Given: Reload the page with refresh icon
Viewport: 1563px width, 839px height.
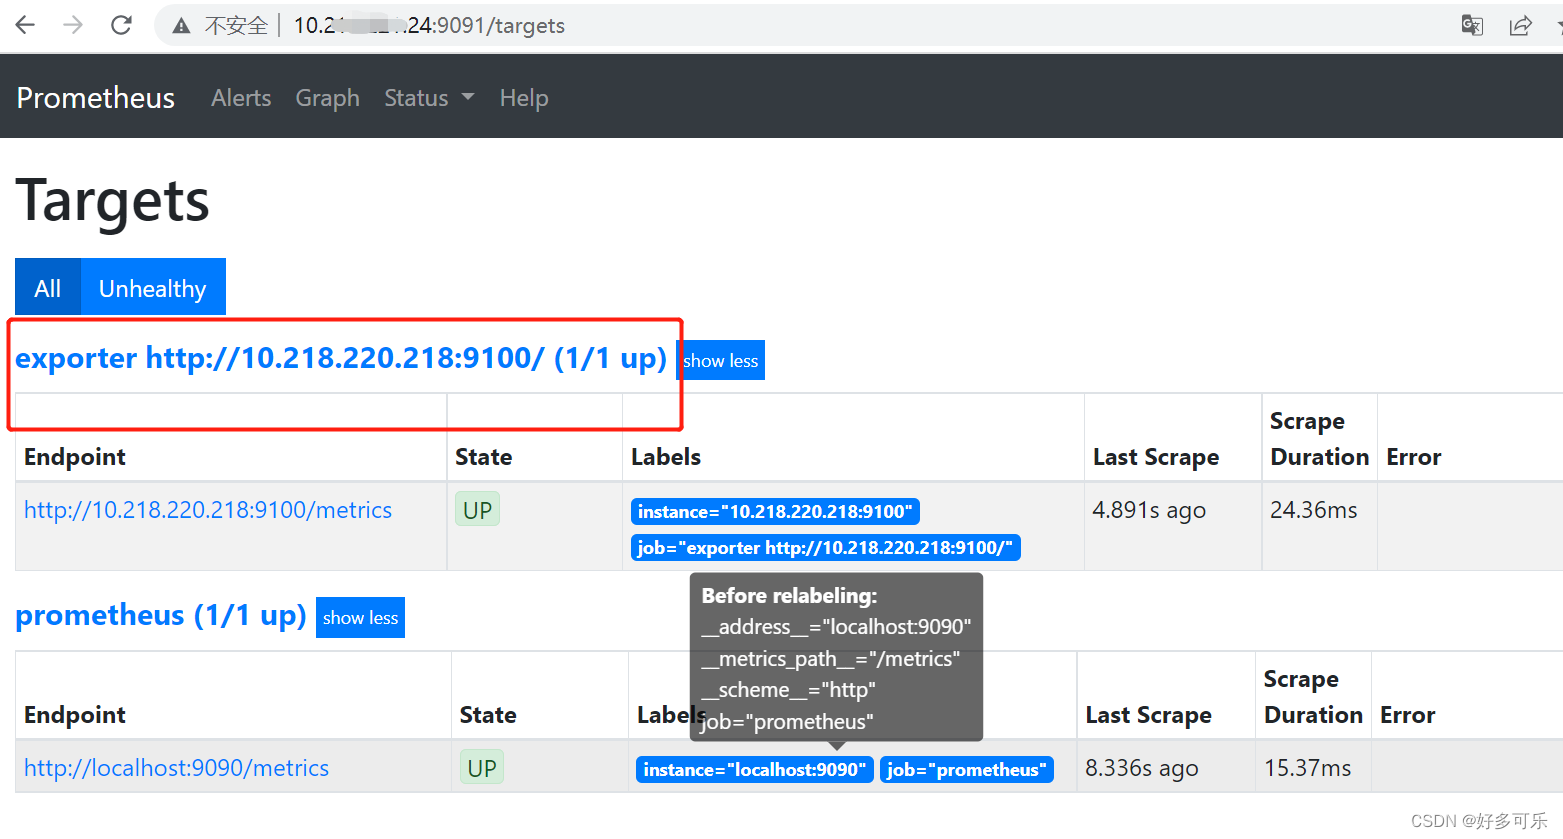Looking at the screenshot, I should click(121, 25).
